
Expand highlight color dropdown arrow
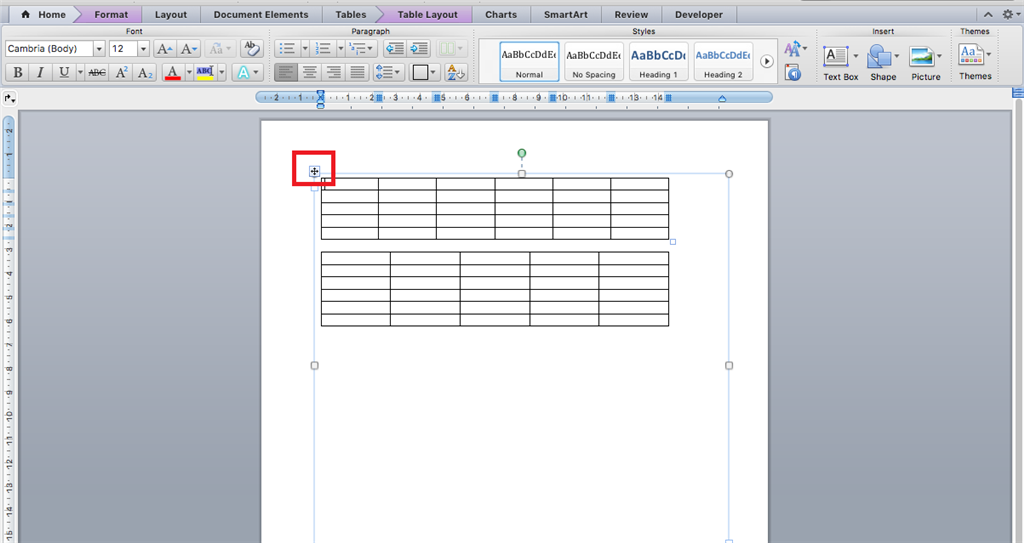click(222, 73)
